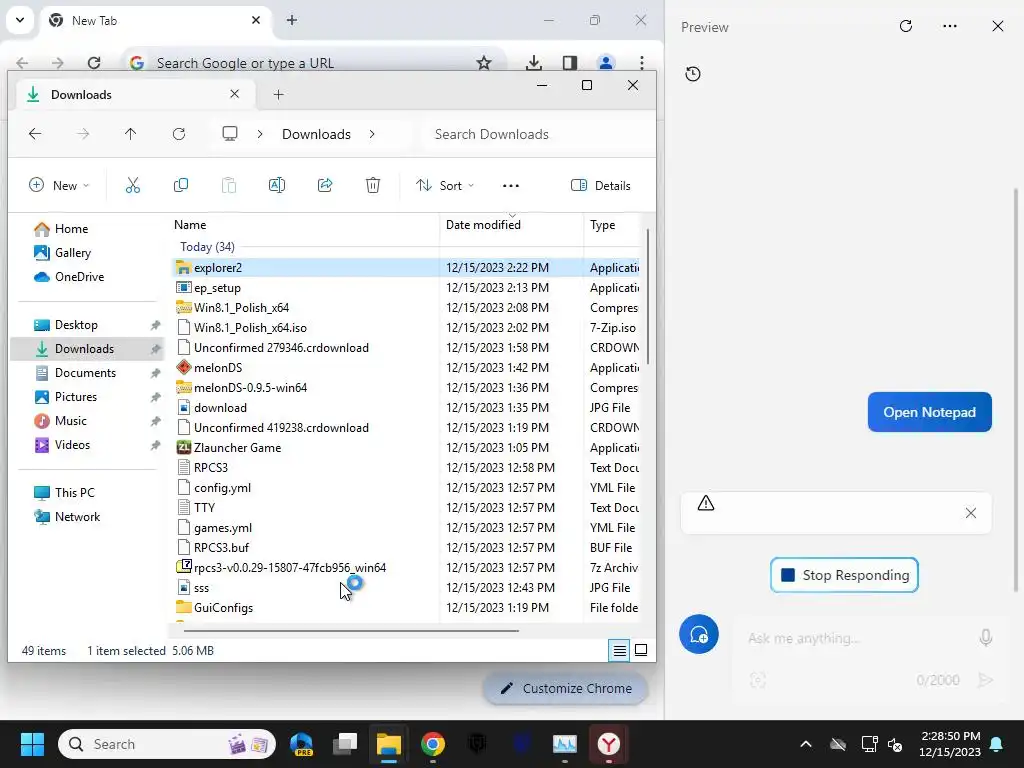Add a new Explorer tab
The height and width of the screenshot is (768, 1024).
tap(278, 95)
